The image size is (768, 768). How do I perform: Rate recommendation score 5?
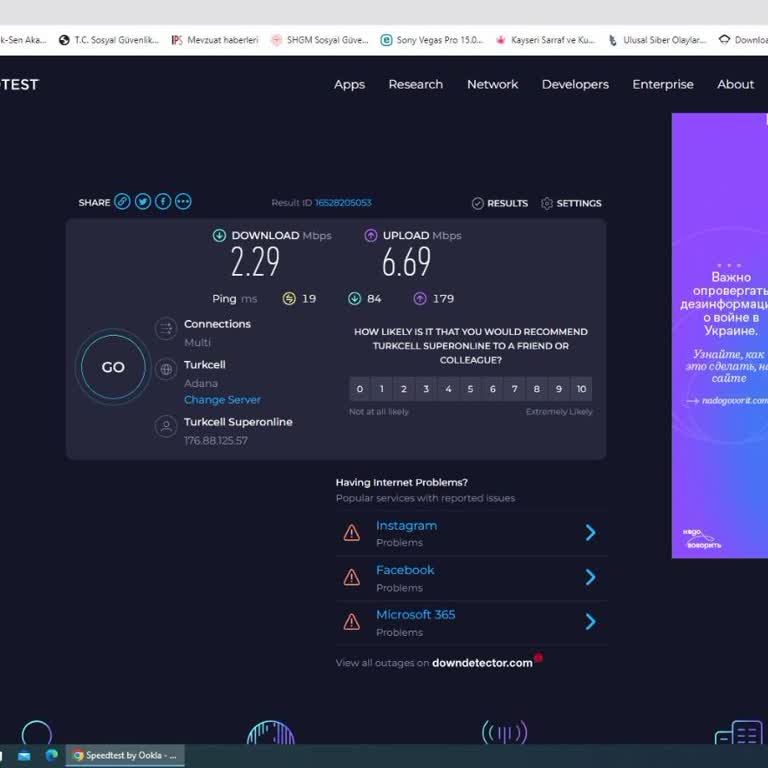coord(470,389)
